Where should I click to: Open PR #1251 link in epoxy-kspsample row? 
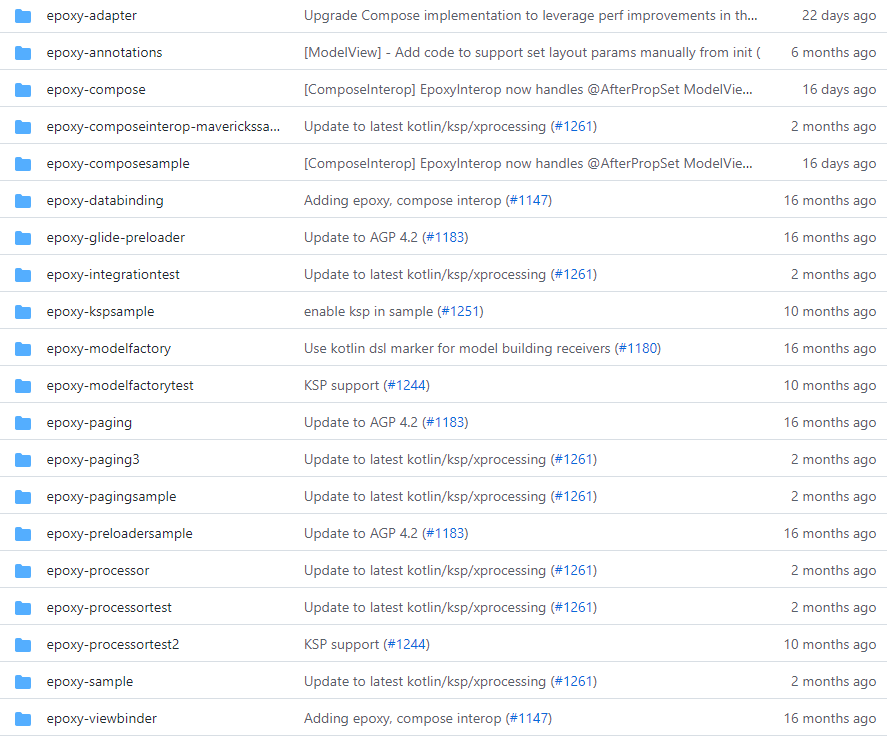tap(460, 312)
